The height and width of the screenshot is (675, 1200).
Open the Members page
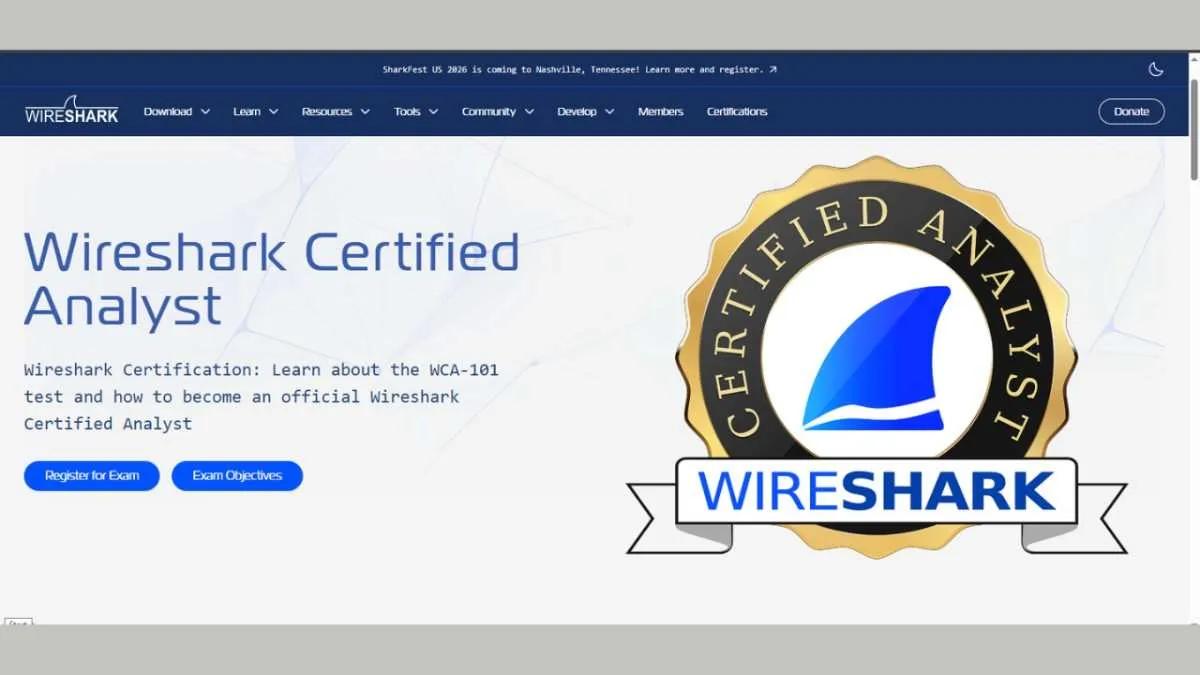coord(661,112)
